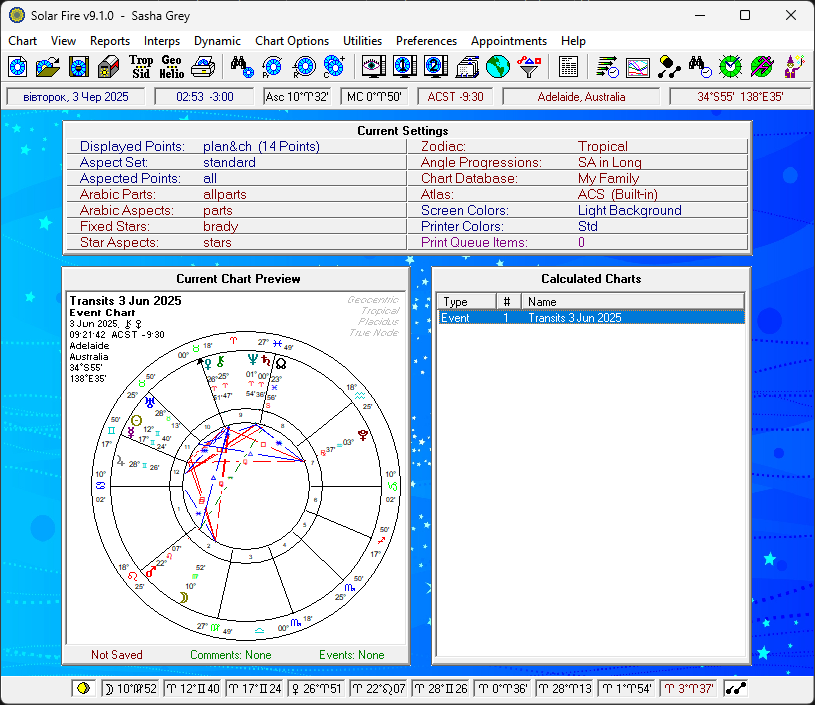Click the Ascendant value box
The width and height of the screenshot is (815, 705).
tap(297, 97)
